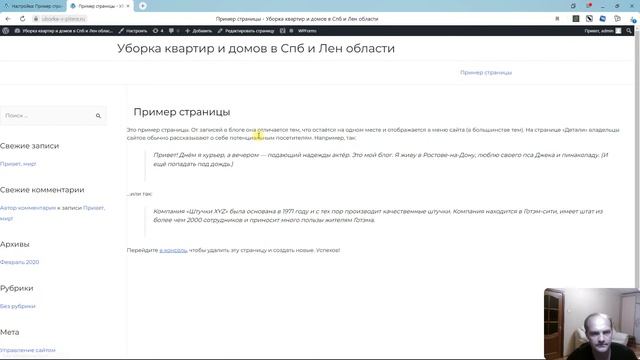The image size is (640, 360).
Task: Open 'Пример страницы' navigation menu link
Action: [x=486, y=72]
